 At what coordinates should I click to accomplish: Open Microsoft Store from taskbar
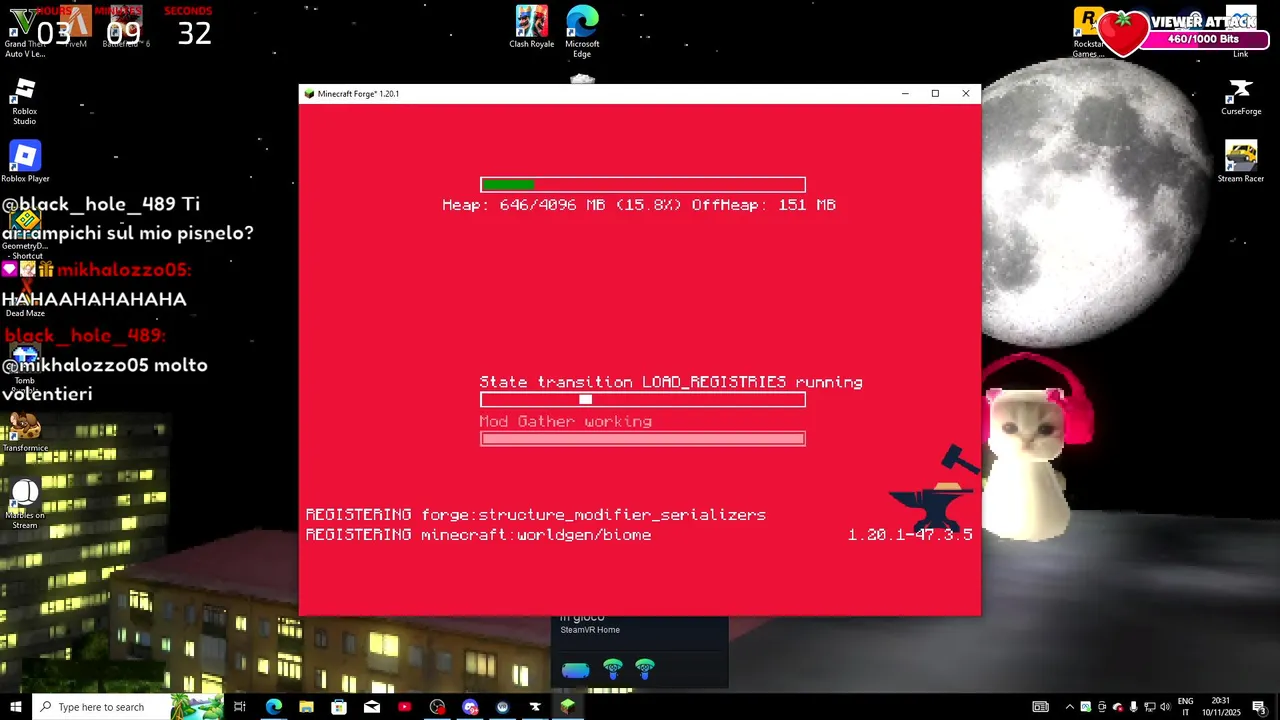click(339, 707)
